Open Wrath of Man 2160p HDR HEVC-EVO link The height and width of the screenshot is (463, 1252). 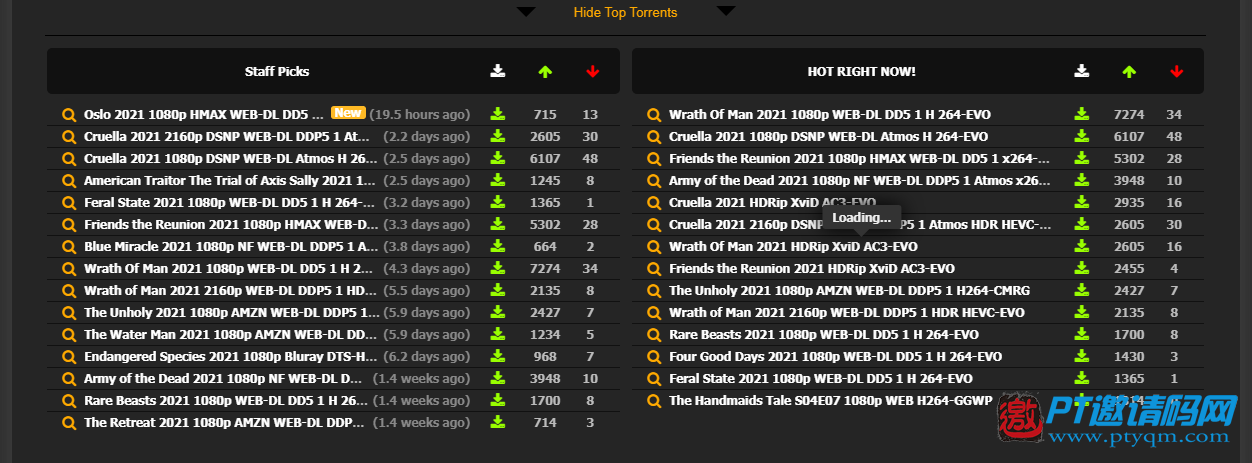tap(846, 312)
